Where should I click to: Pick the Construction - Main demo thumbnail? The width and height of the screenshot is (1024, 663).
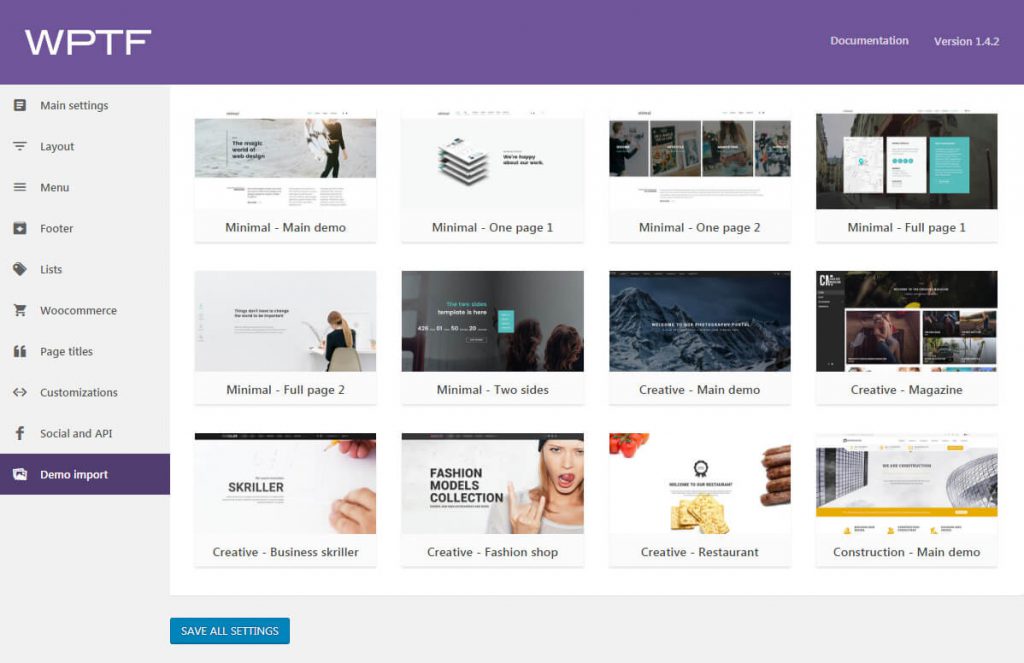(906, 485)
